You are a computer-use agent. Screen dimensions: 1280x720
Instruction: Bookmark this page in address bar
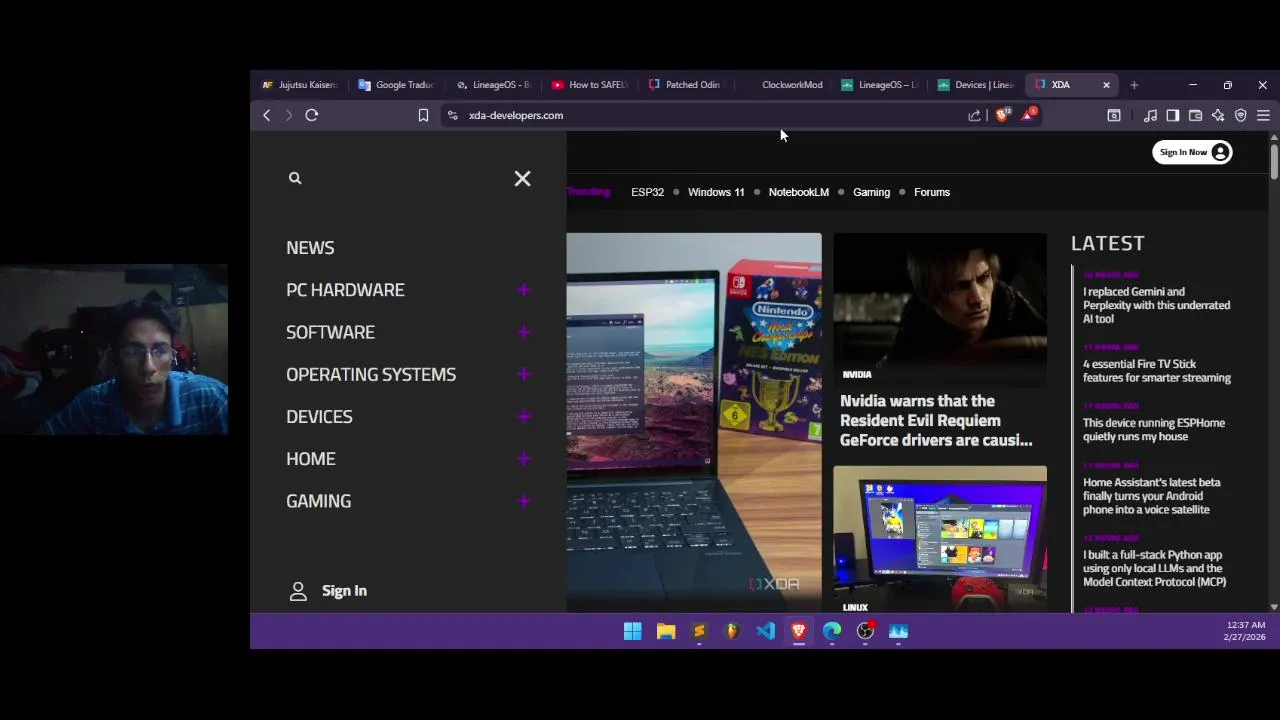pyautogui.click(x=423, y=115)
